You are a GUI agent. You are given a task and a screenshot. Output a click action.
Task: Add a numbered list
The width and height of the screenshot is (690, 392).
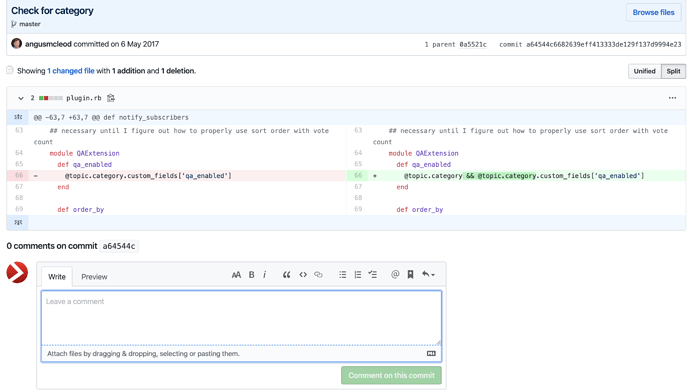358,275
